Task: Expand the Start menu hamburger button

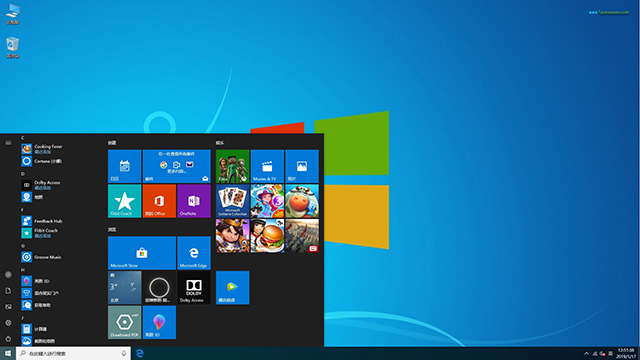Action: [8, 143]
